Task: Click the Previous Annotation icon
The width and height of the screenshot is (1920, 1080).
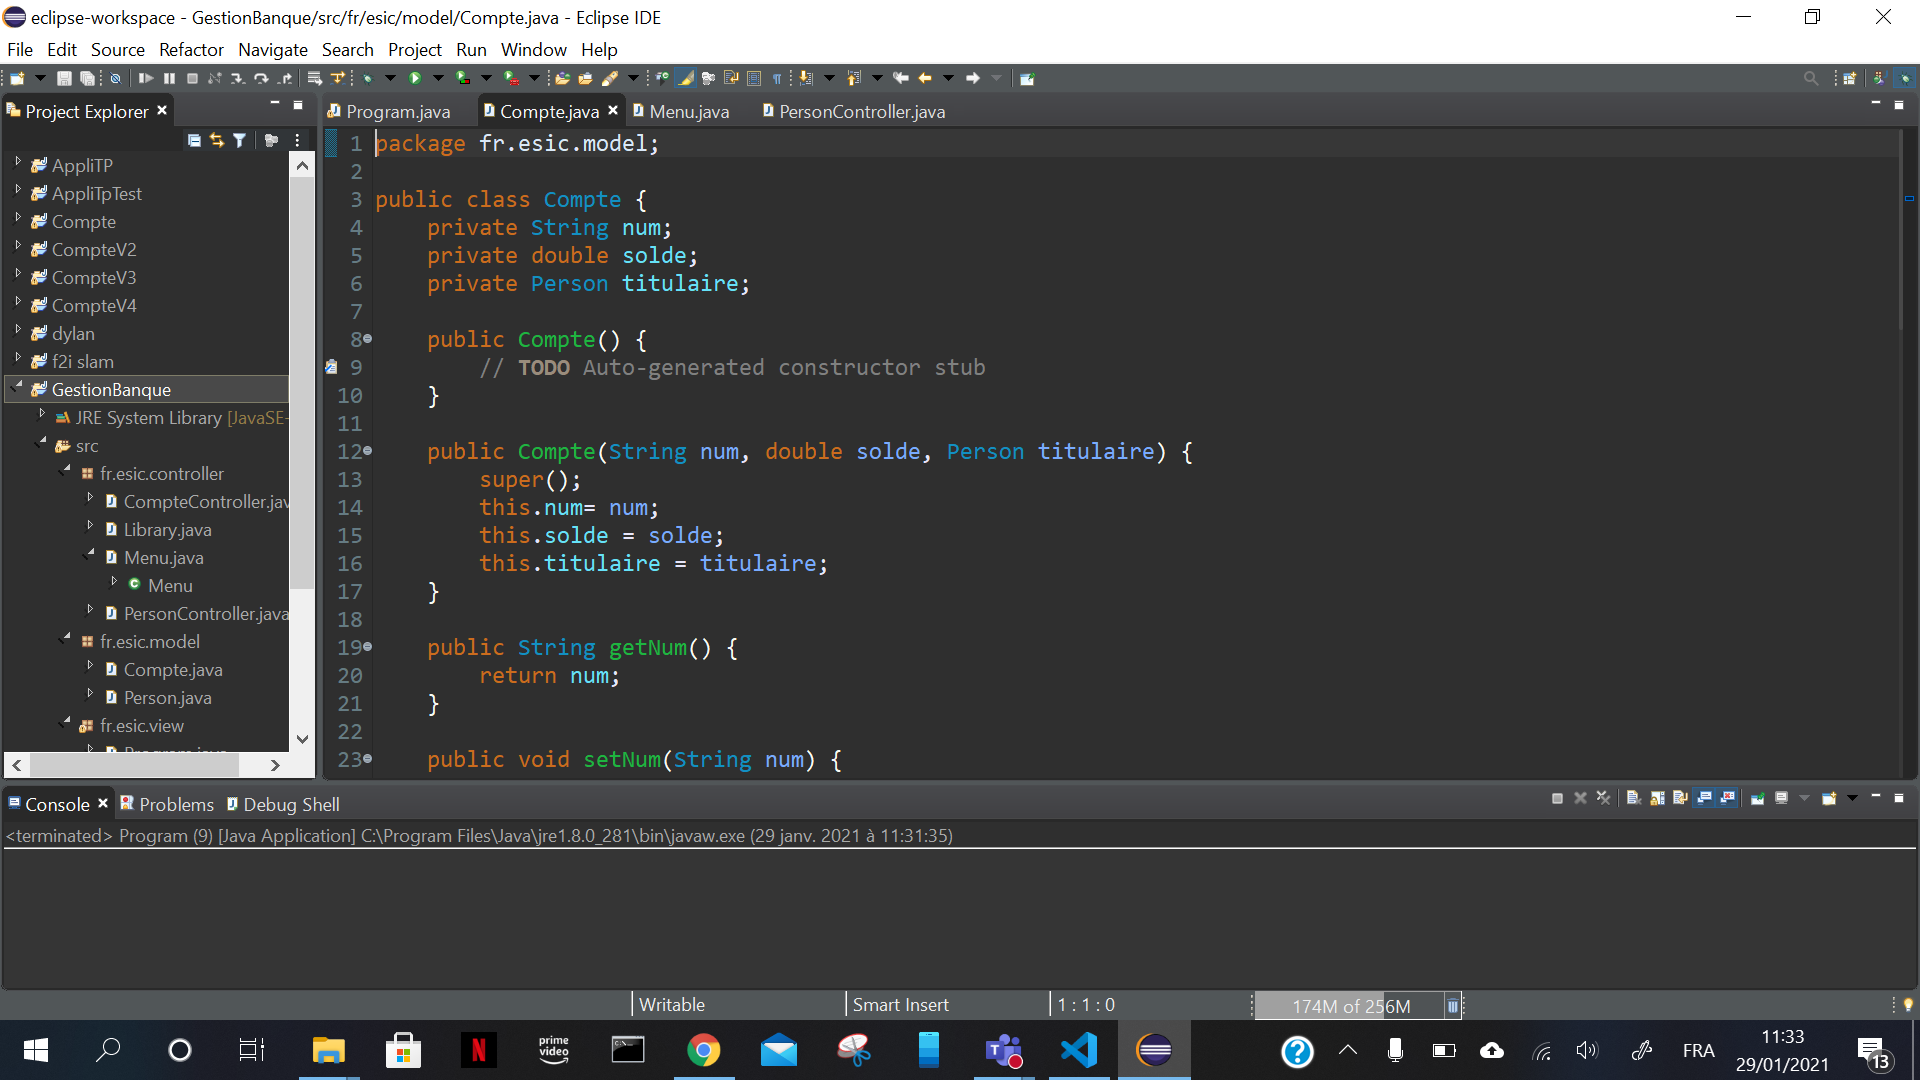Action: pyautogui.click(x=853, y=78)
